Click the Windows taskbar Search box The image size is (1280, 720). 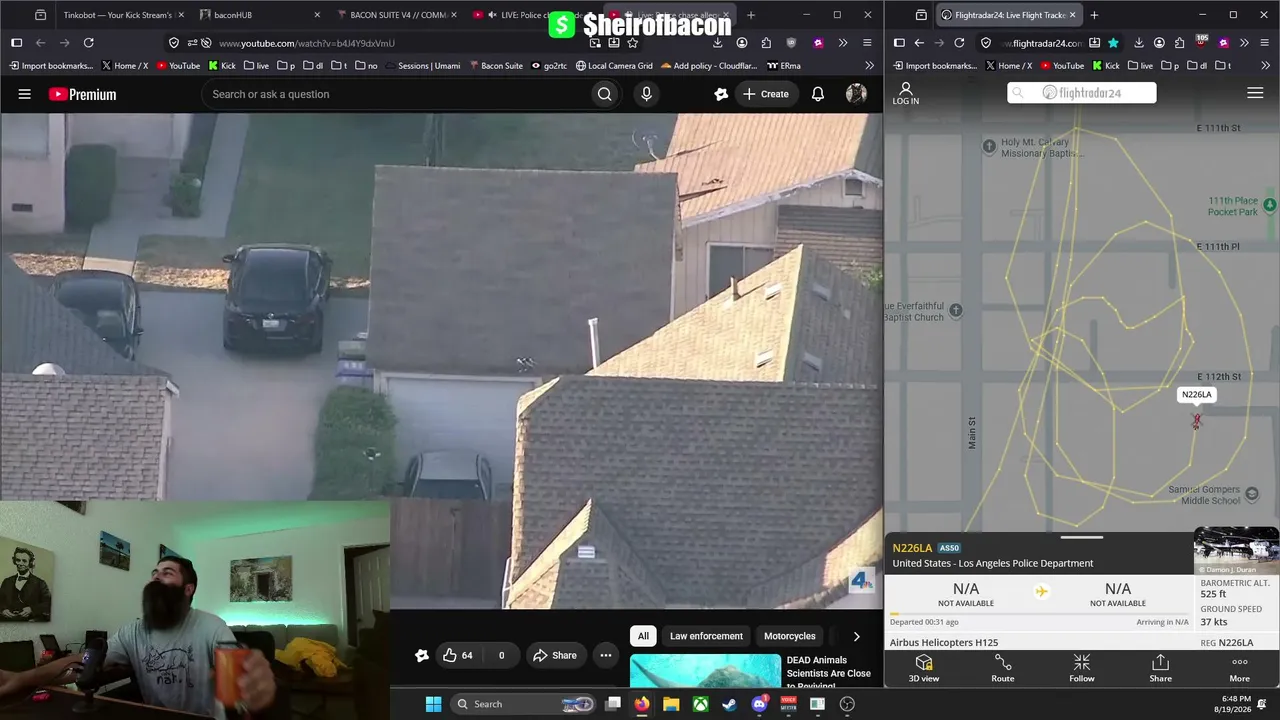coord(524,704)
